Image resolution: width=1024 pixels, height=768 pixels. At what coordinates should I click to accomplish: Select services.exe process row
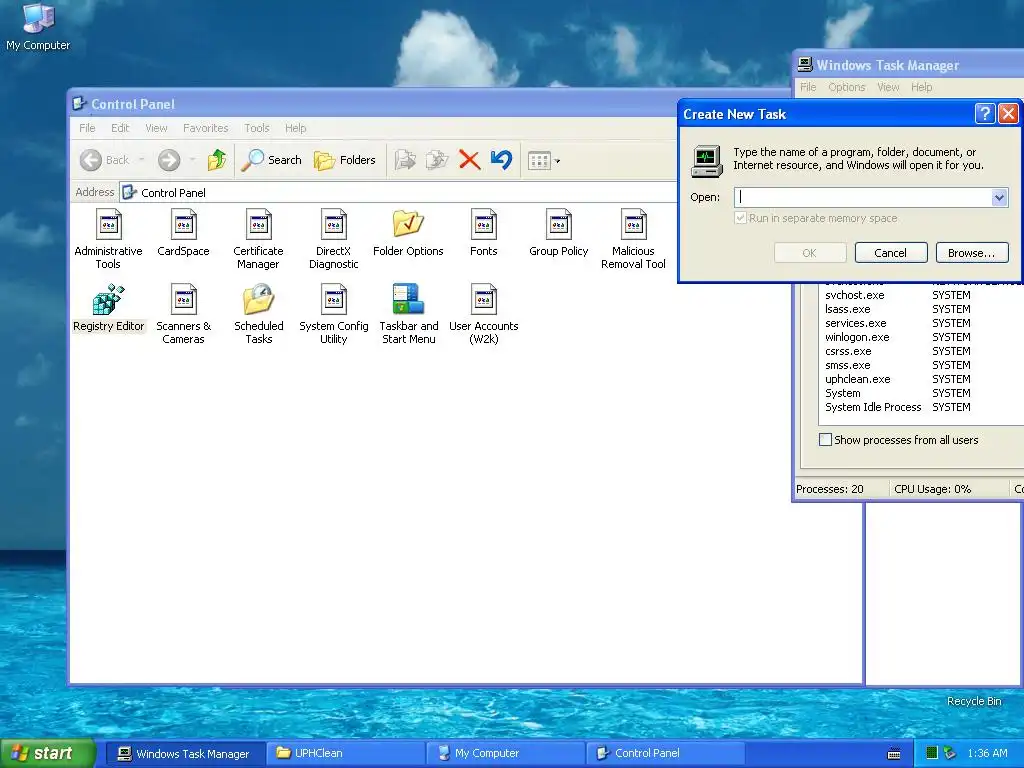pos(856,323)
